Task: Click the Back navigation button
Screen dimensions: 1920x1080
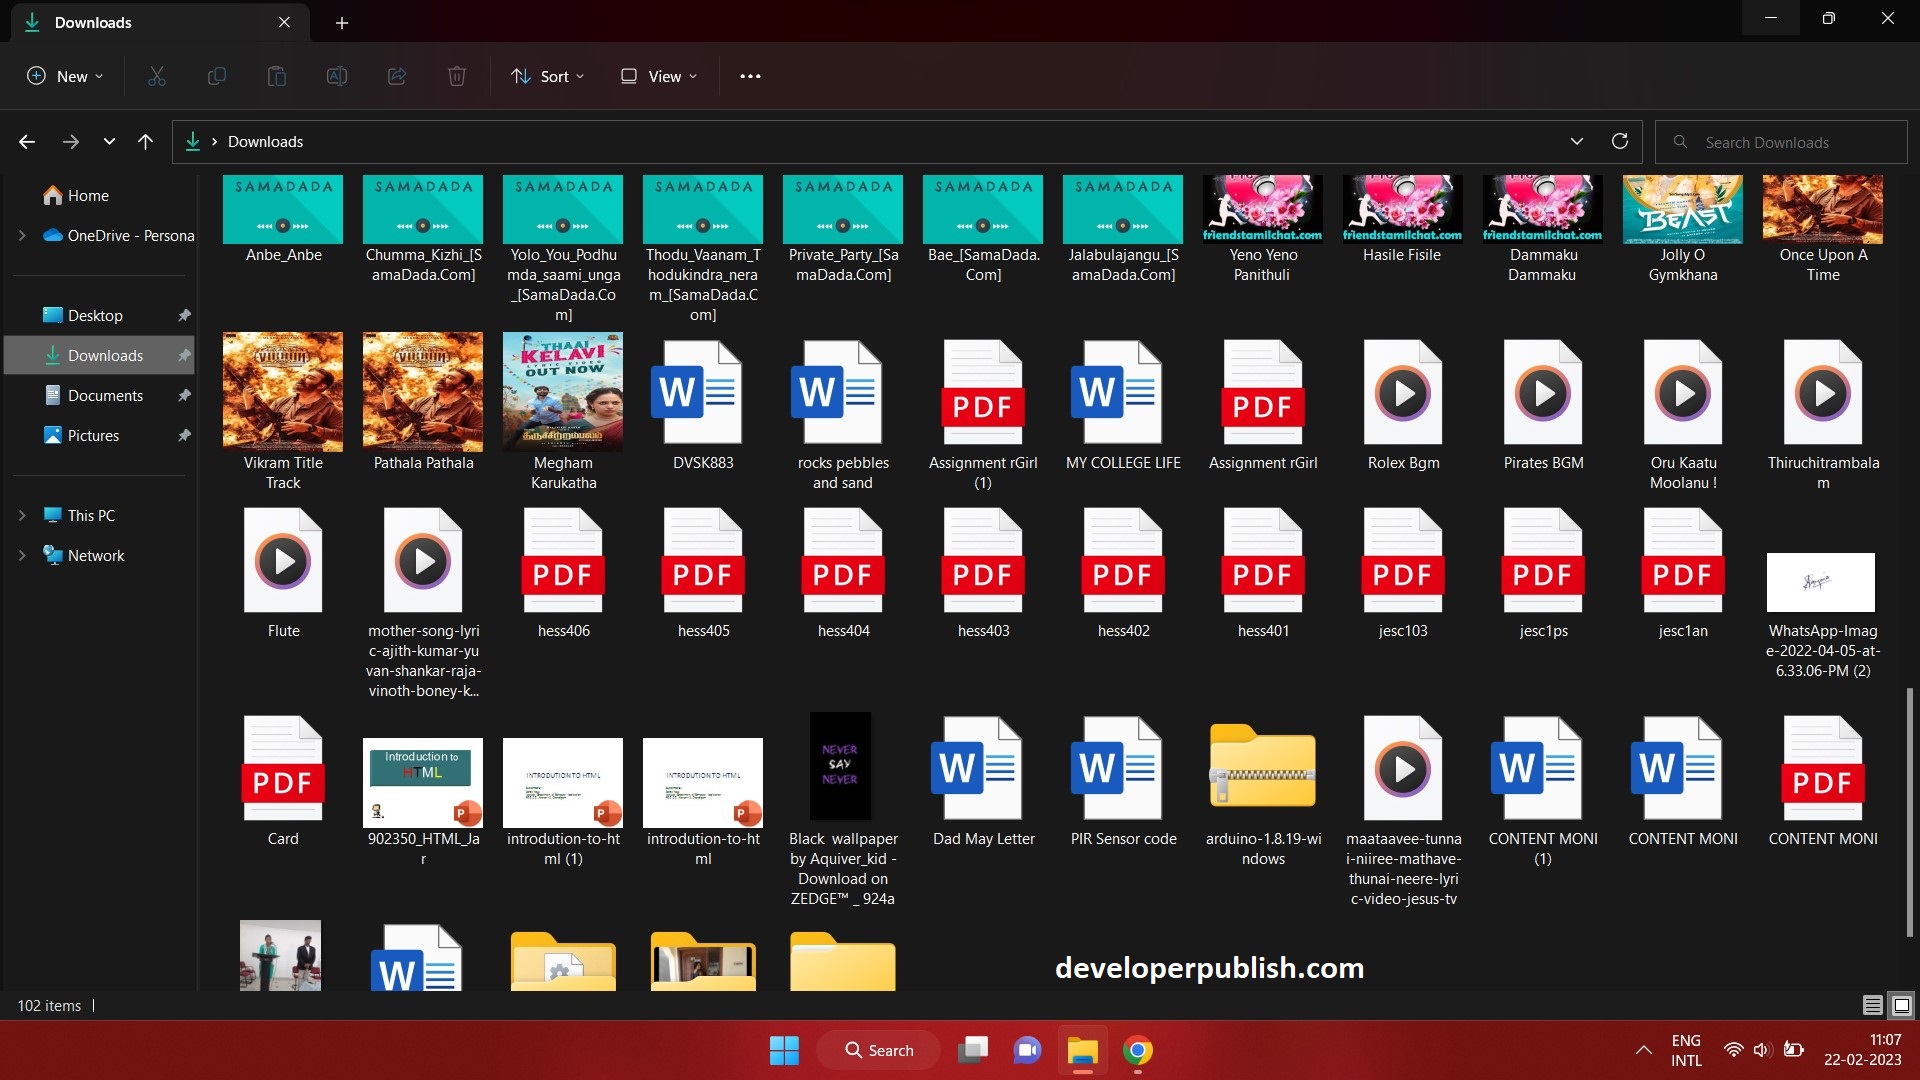Action: (x=27, y=141)
